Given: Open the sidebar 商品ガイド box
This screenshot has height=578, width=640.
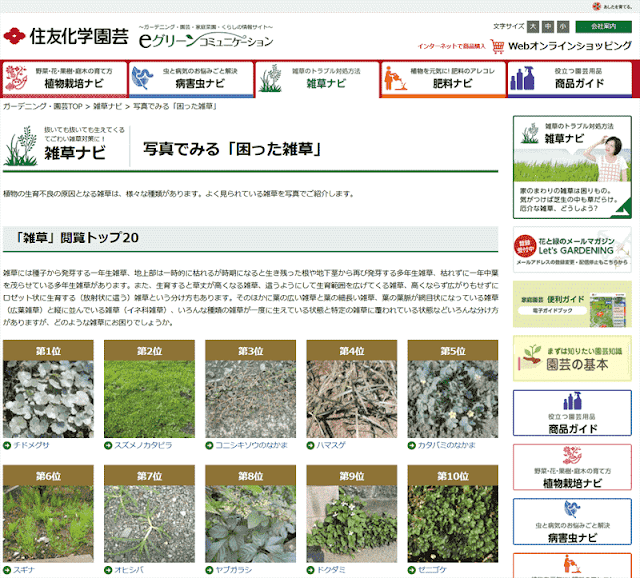Looking at the screenshot, I should [572, 413].
